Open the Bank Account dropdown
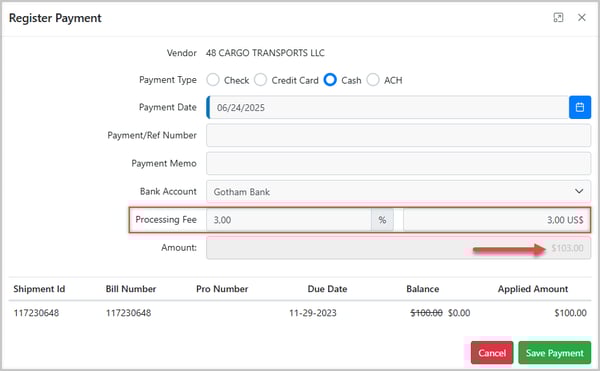Viewport: 600px width, 371px height. [x=579, y=191]
